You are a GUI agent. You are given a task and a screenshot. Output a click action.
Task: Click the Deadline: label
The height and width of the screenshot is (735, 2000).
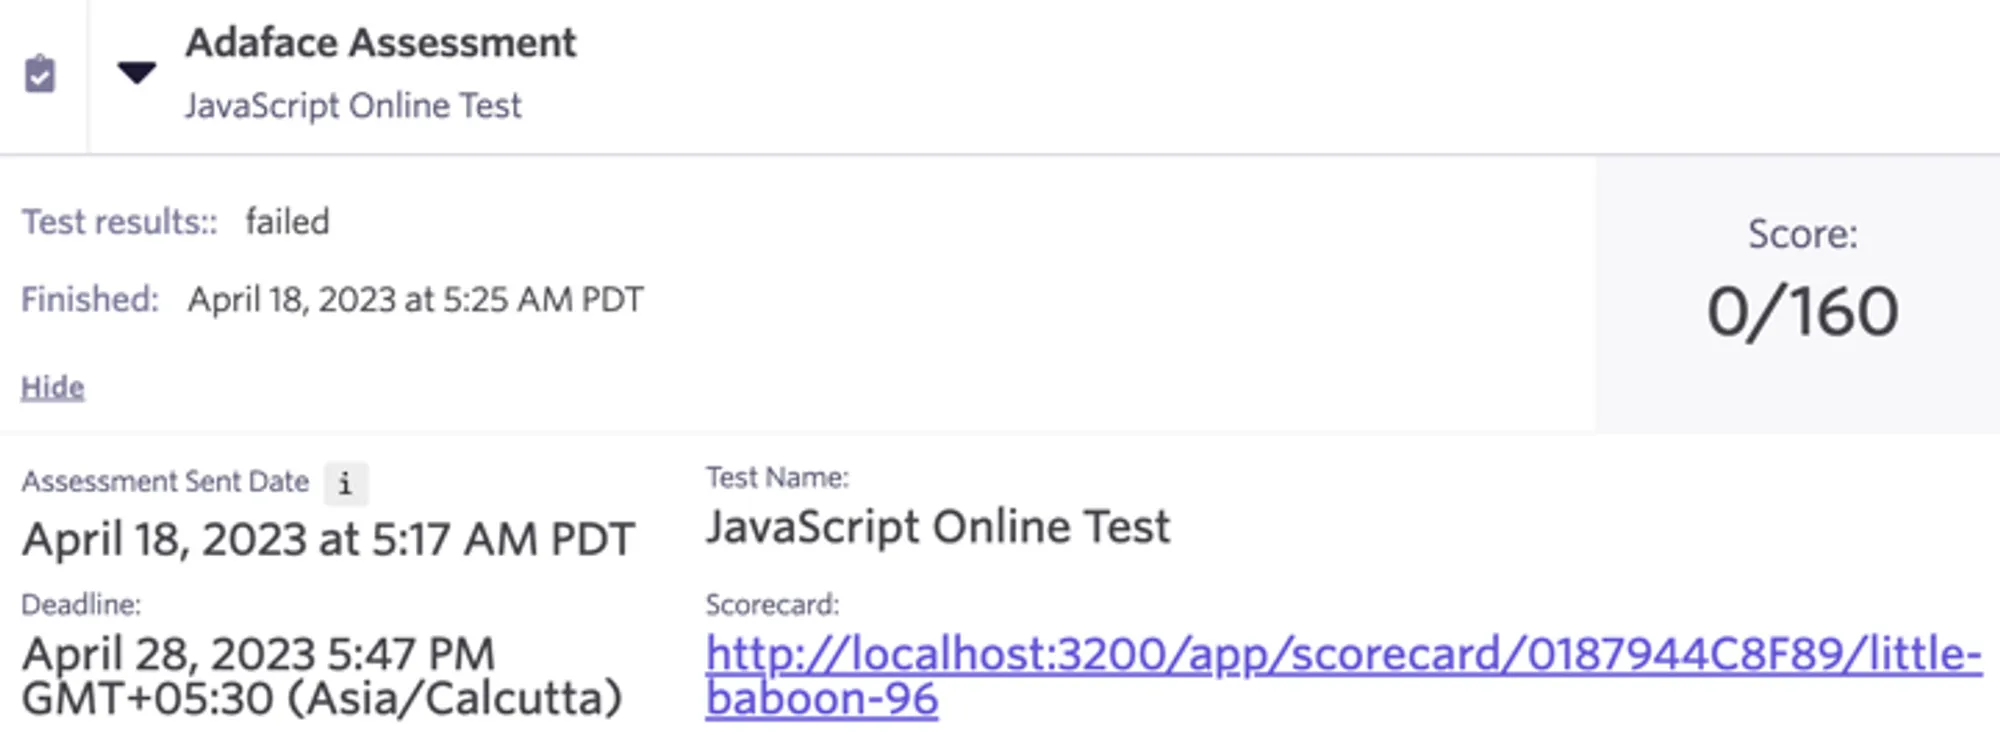tap(81, 604)
